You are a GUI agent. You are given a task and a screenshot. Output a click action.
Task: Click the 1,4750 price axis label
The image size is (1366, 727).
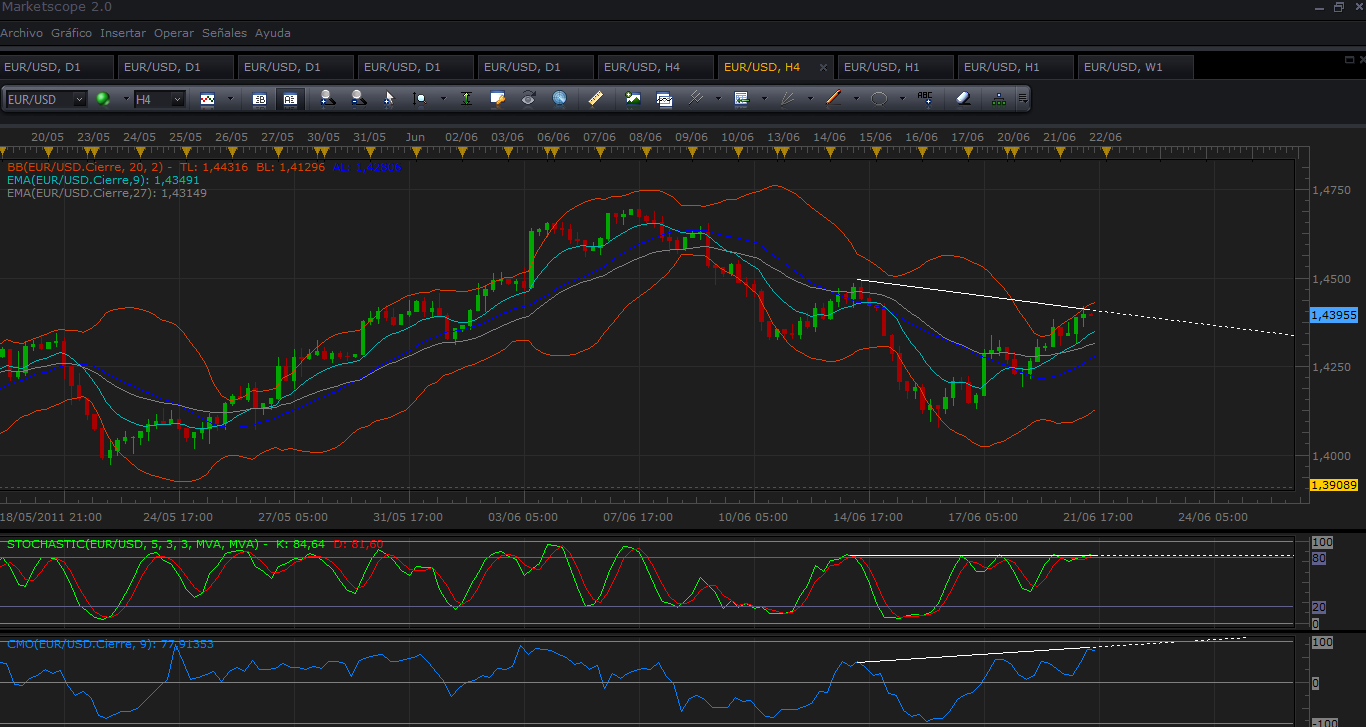point(1331,190)
